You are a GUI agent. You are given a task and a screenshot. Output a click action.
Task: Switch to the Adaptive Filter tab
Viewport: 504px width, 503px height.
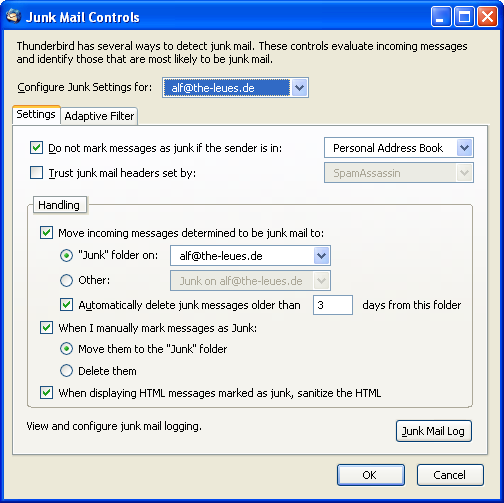coord(99,116)
